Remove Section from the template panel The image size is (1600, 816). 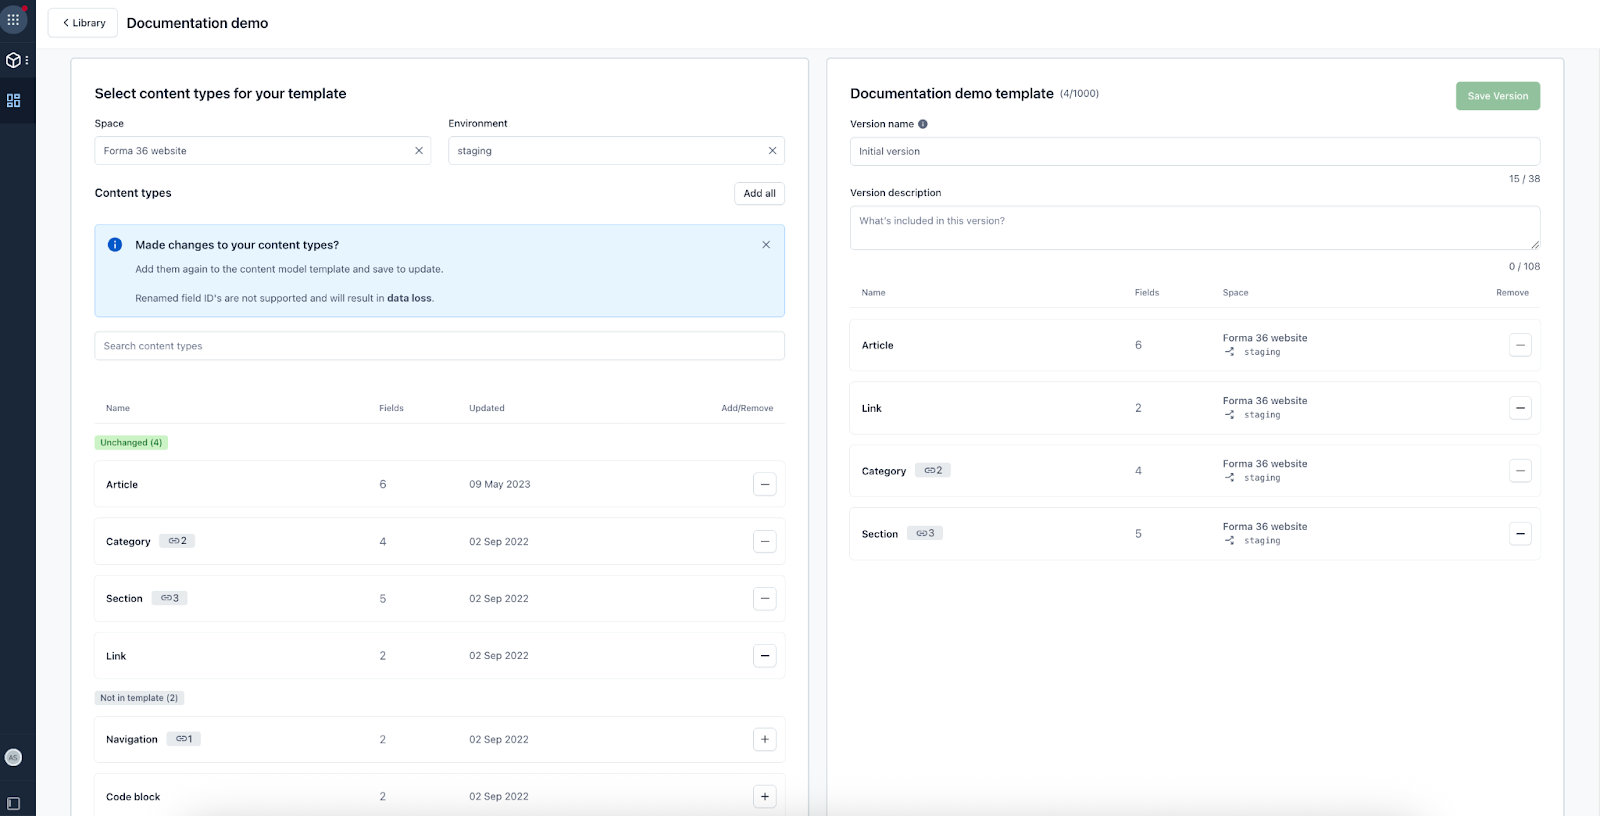click(1520, 534)
